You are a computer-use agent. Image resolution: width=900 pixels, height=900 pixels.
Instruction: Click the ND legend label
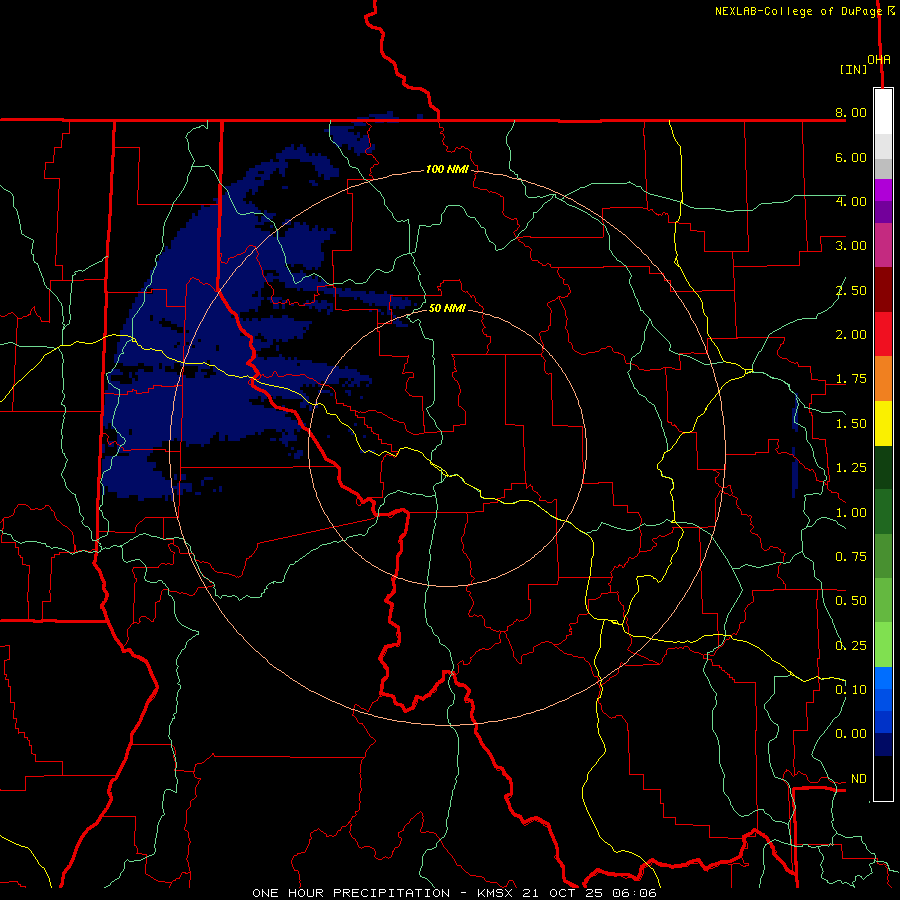pos(859,779)
